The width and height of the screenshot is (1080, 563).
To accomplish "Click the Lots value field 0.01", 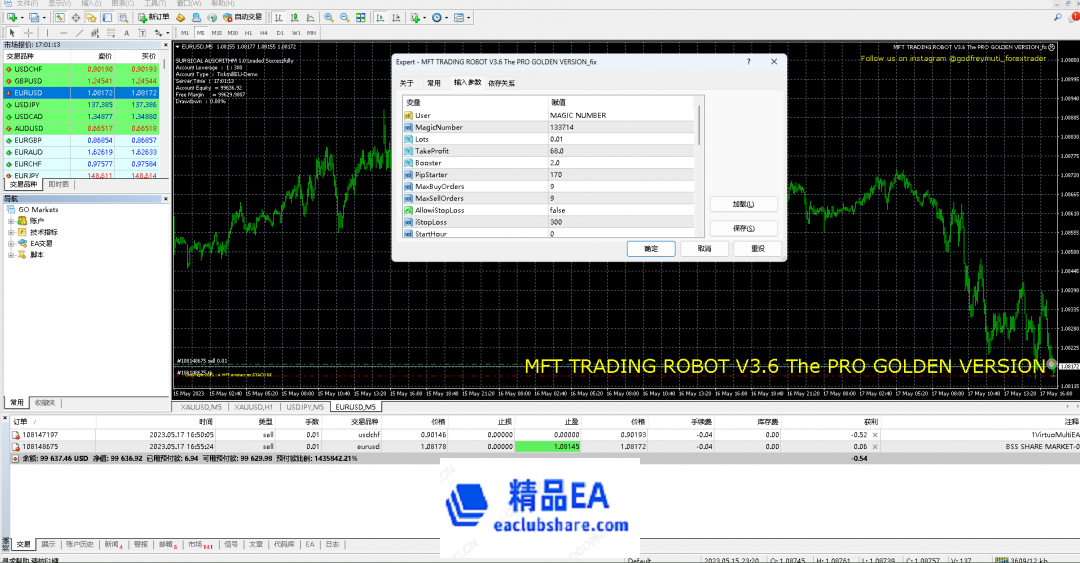I will (x=557, y=139).
